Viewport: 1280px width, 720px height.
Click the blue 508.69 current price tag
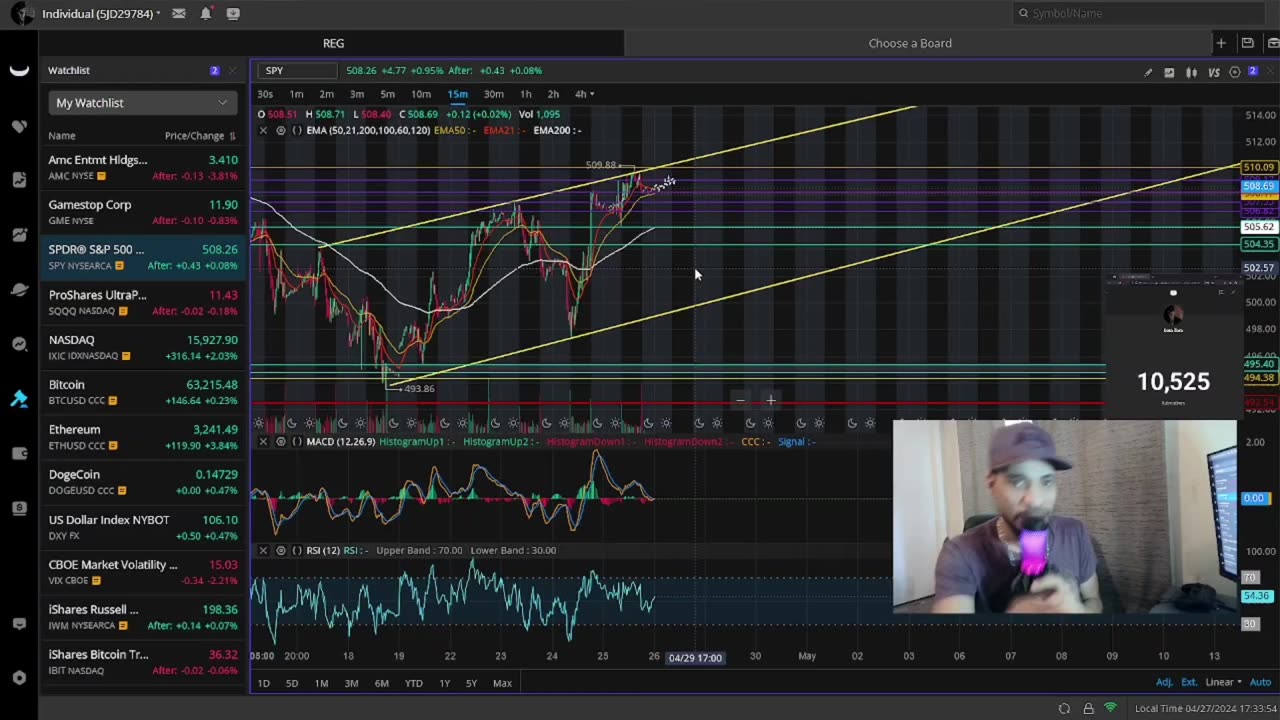pos(1258,186)
